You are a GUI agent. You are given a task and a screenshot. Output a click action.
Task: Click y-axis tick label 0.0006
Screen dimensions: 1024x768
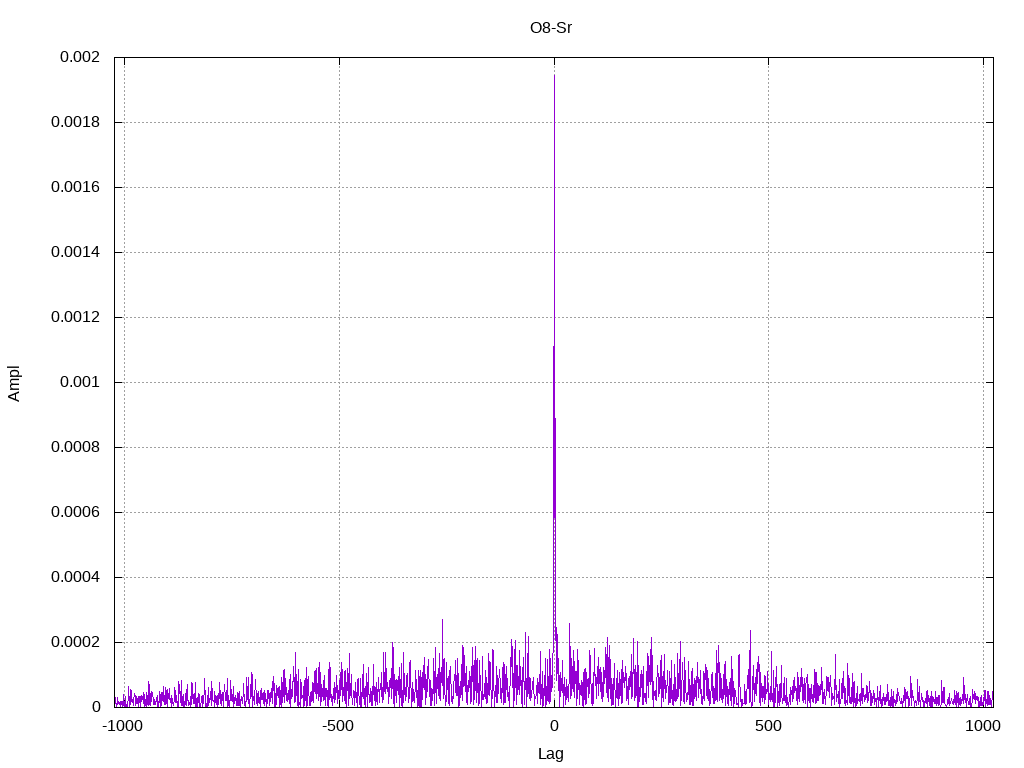coord(75,512)
